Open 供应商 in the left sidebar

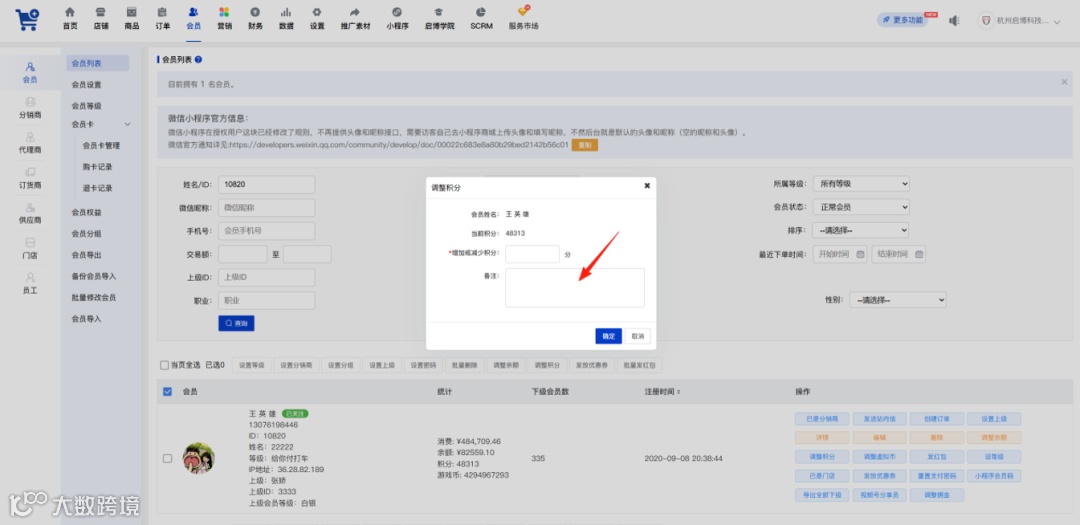coord(30,213)
